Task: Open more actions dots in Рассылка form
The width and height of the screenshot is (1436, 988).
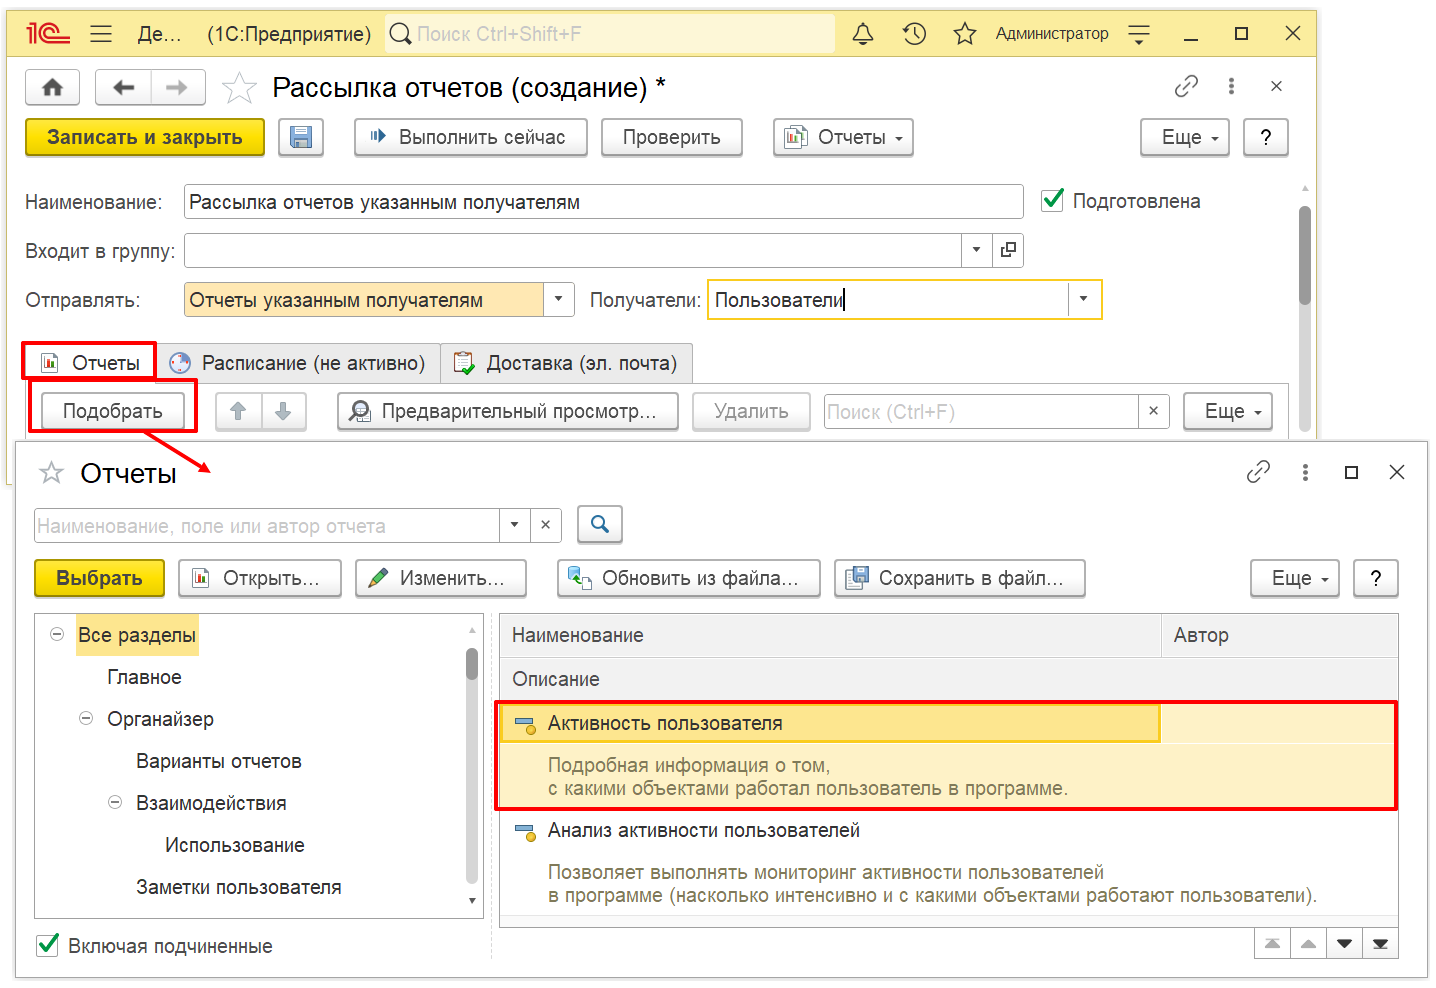Action: [x=1231, y=86]
